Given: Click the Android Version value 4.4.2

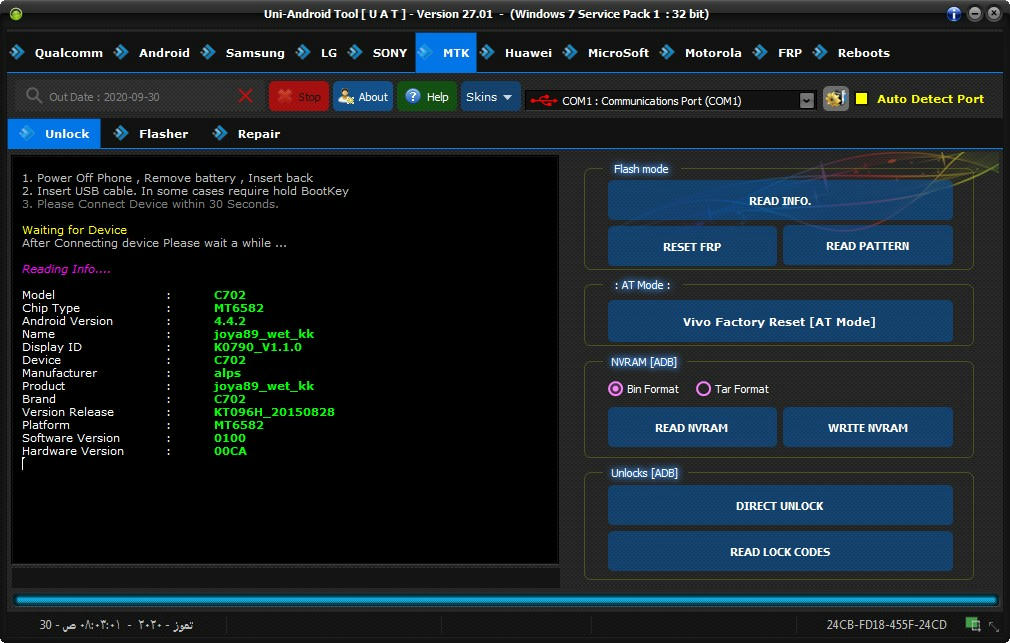Looking at the screenshot, I should click(229, 321).
